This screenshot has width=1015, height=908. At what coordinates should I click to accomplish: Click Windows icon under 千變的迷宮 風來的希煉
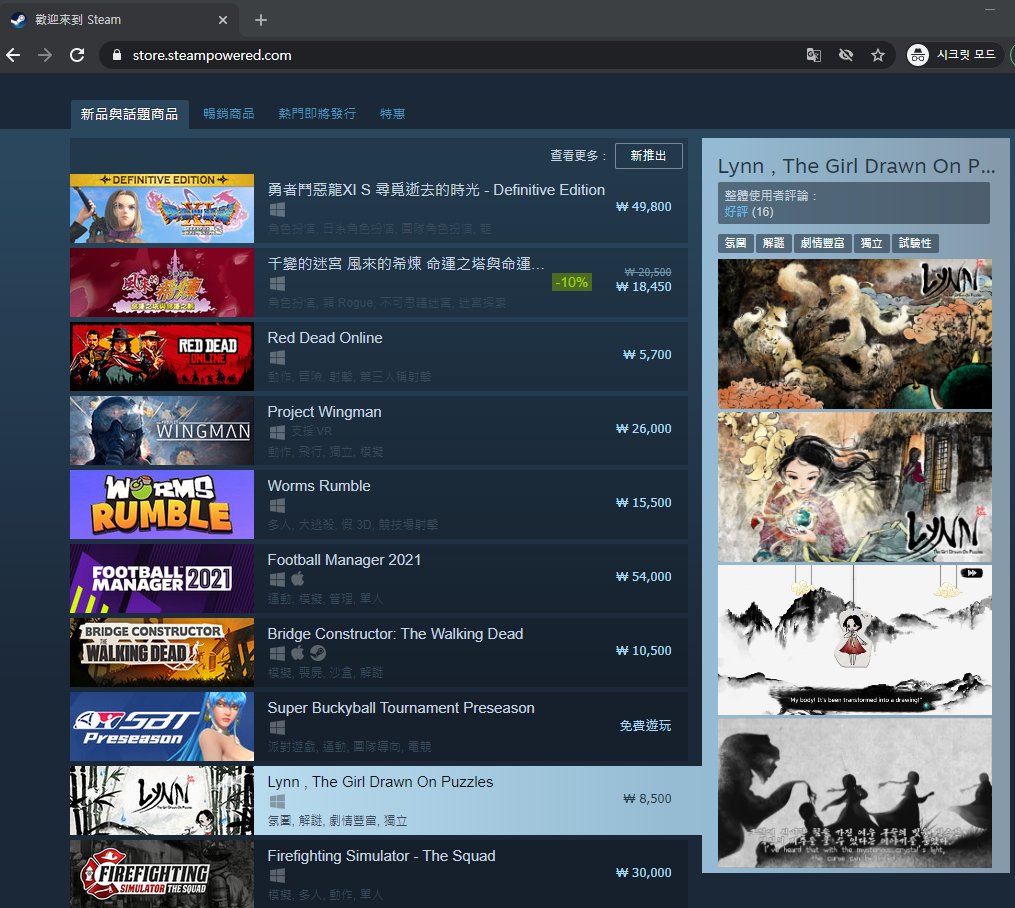[277, 283]
